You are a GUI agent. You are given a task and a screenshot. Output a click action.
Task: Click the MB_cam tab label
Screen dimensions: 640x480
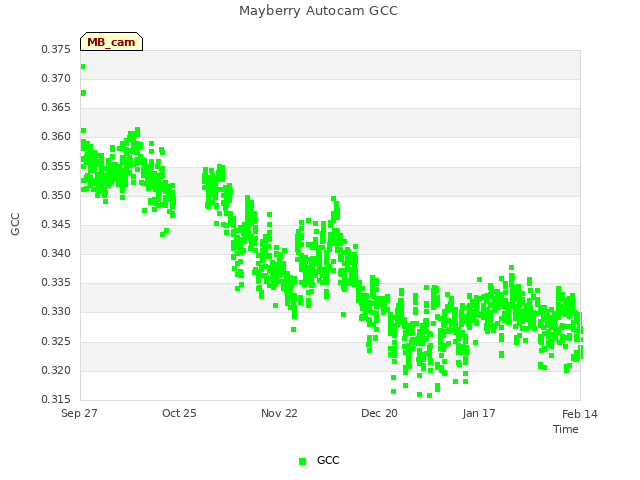click(x=111, y=42)
